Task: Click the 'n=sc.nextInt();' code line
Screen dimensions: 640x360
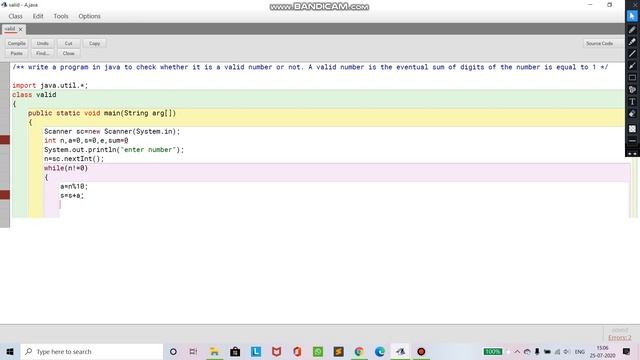Action: coord(74,158)
